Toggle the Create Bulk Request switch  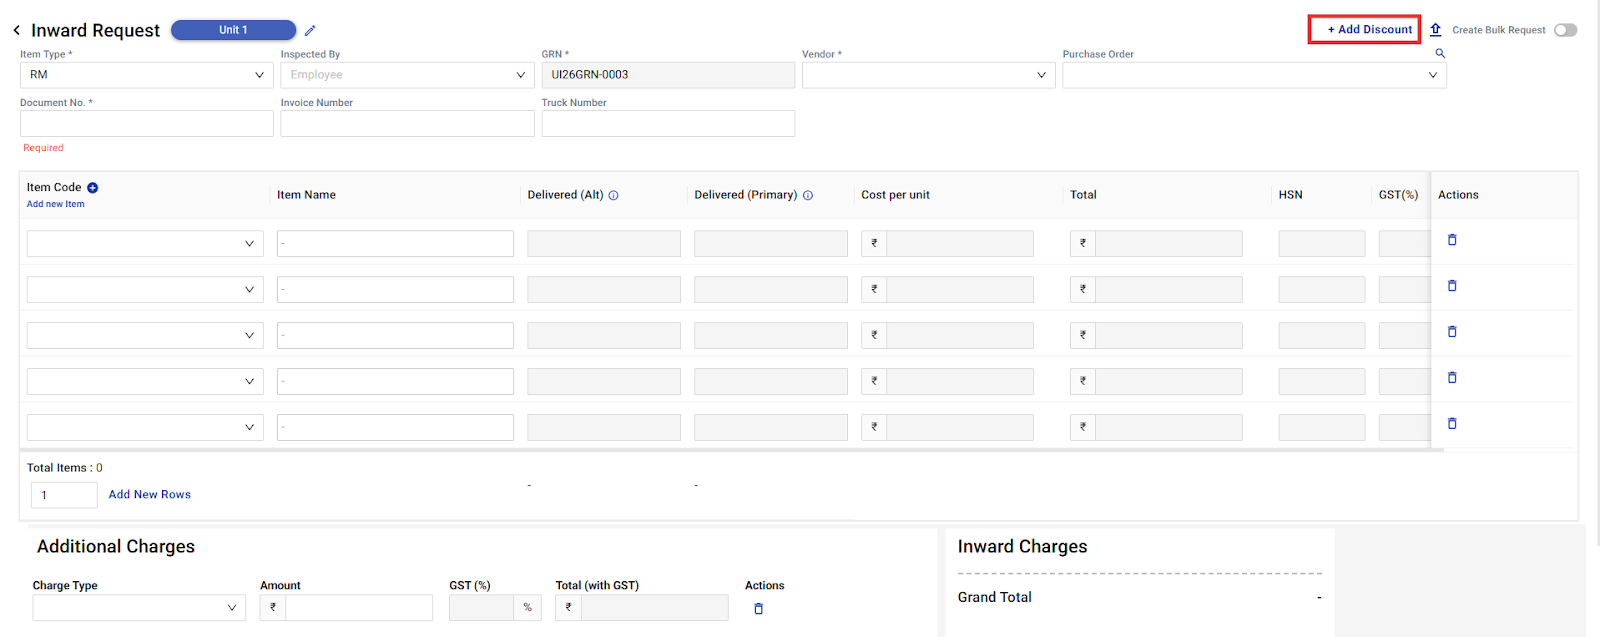pos(1565,30)
